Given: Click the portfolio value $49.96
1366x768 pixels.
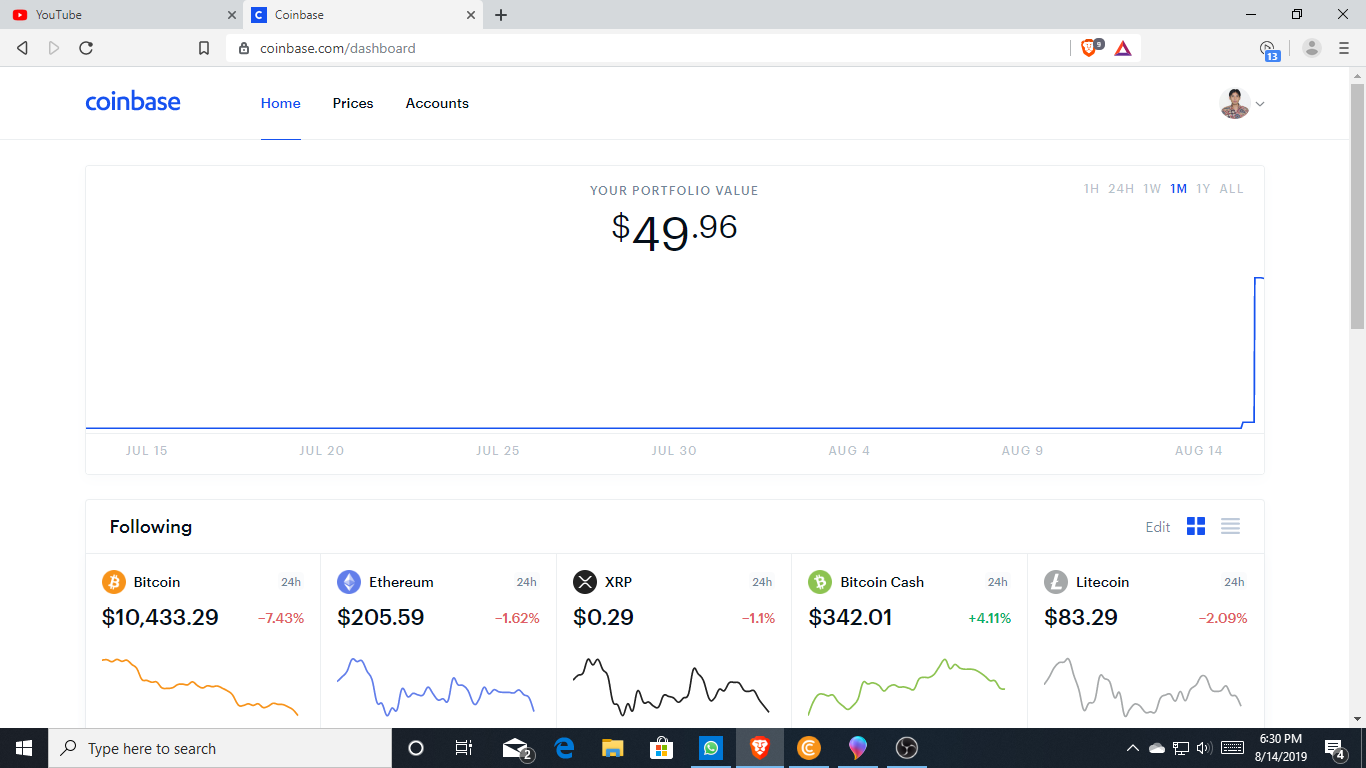Looking at the screenshot, I should click(x=675, y=232).
